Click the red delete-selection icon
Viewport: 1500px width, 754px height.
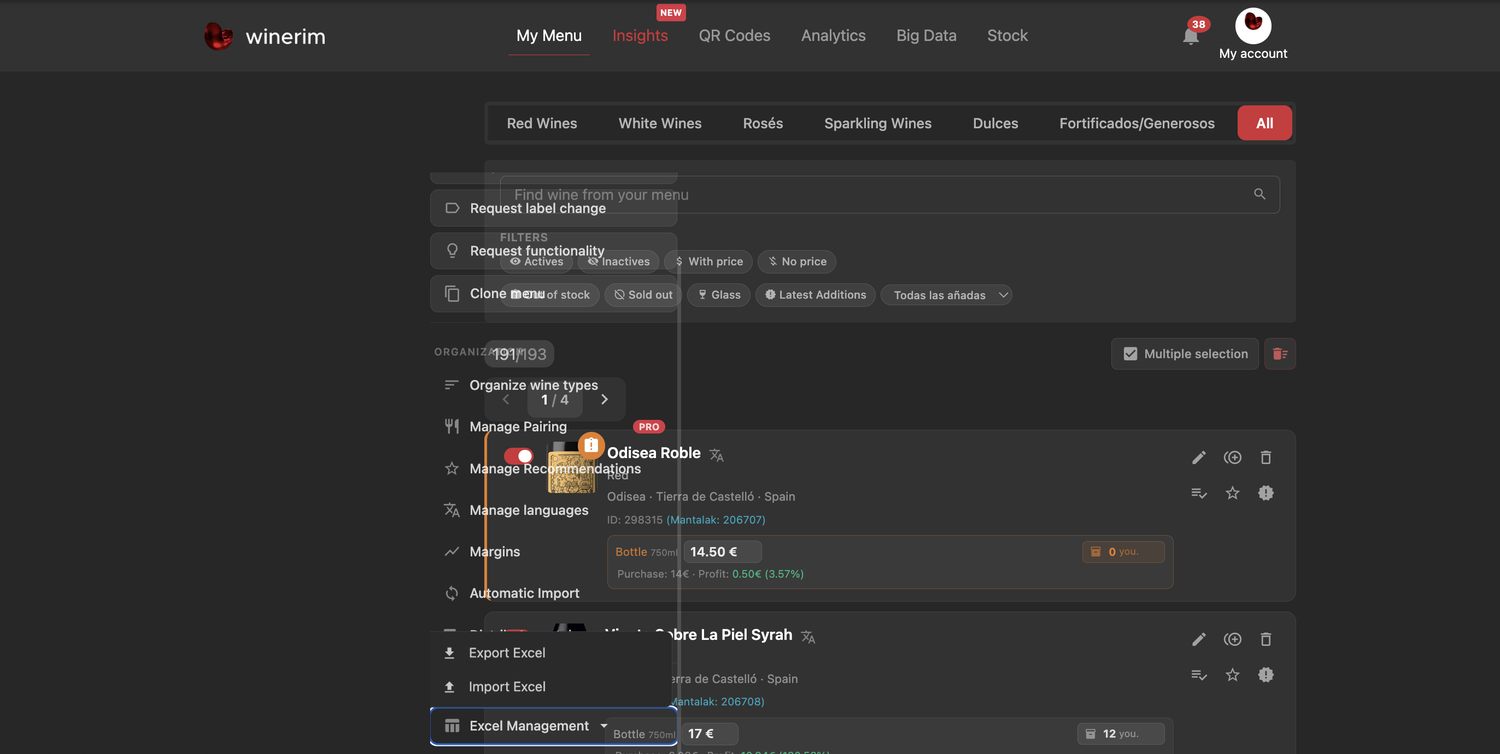coord(1280,354)
